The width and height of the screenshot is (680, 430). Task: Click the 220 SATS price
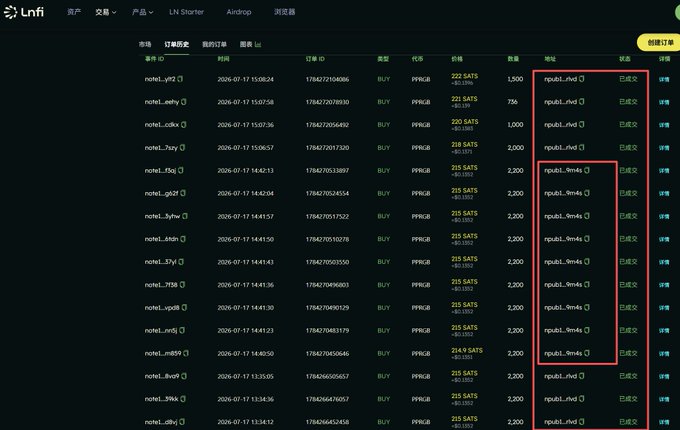(x=464, y=122)
